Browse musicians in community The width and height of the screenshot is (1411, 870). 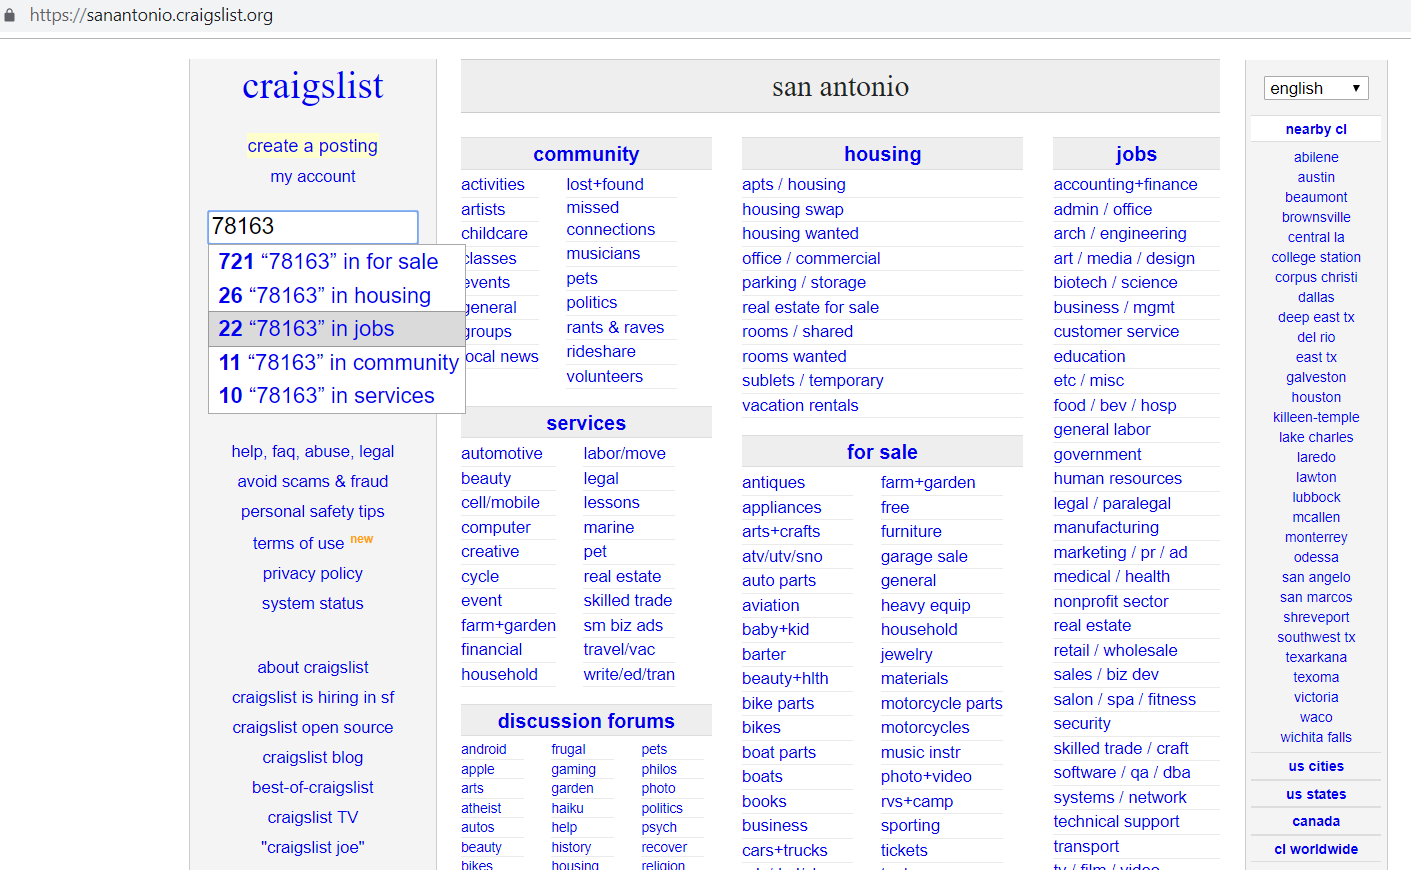tap(603, 253)
